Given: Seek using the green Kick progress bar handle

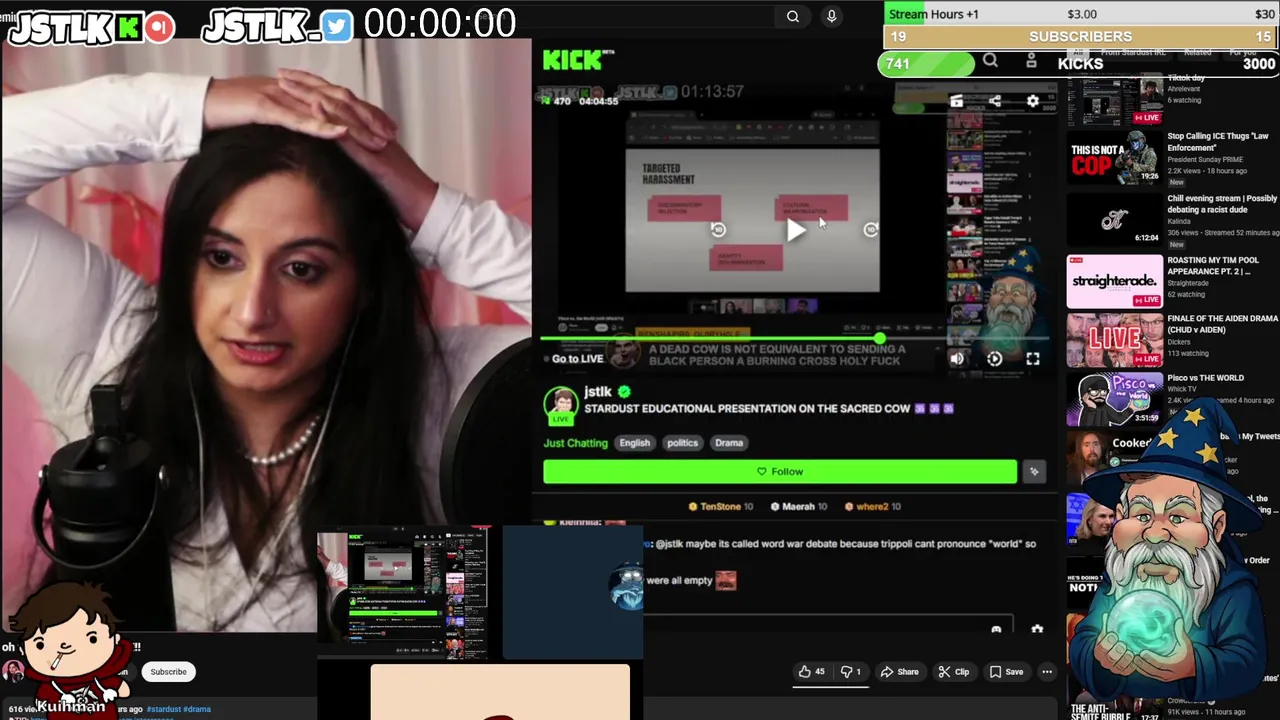Looking at the screenshot, I should [x=879, y=339].
